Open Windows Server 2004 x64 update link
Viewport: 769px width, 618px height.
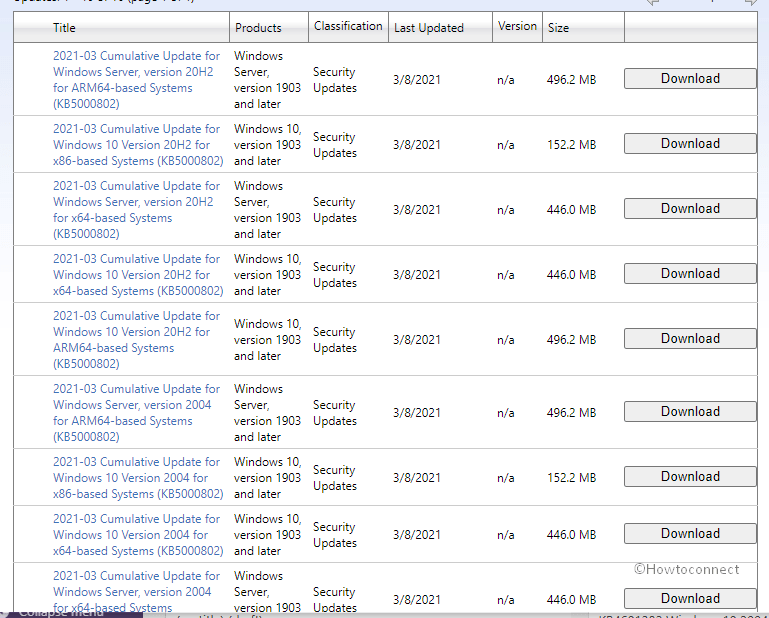[136, 592]
